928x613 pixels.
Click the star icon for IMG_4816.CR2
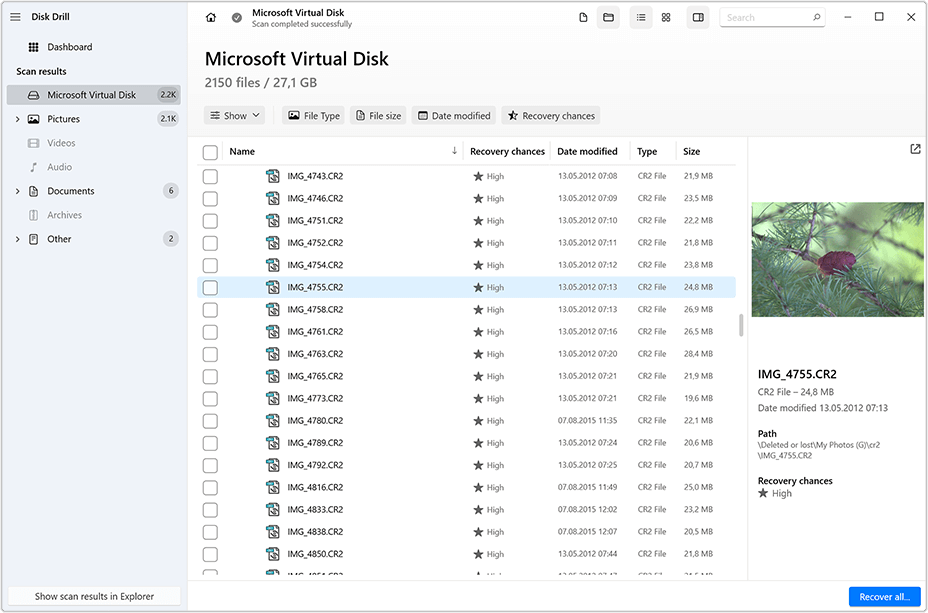coord(478,488)
